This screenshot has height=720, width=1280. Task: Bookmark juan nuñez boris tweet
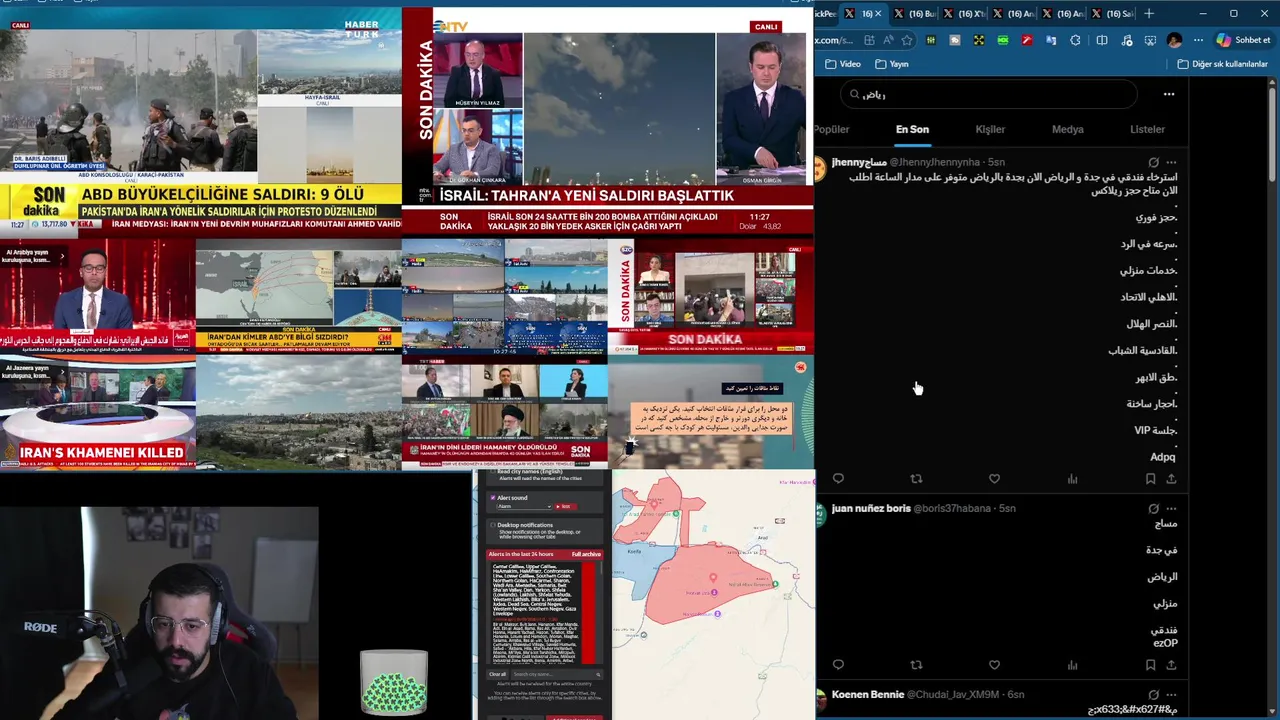tap(1150, 665)
